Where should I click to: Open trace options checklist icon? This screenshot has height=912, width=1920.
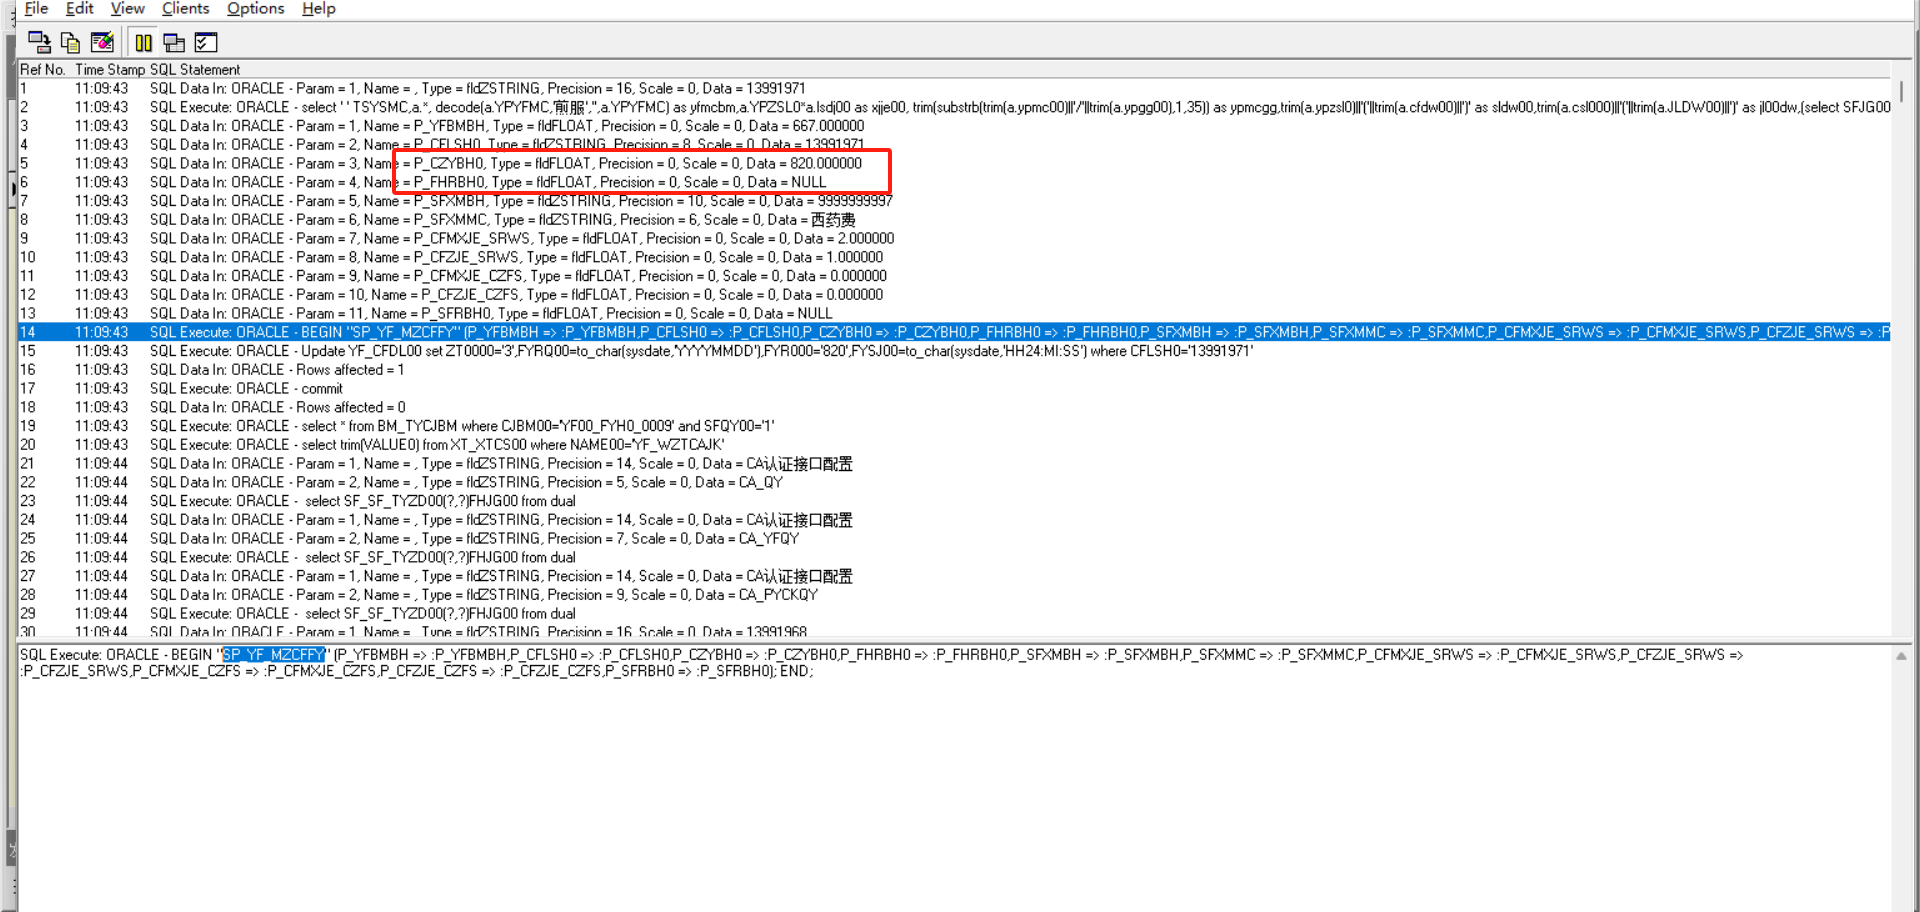click(x=206, y=42)
